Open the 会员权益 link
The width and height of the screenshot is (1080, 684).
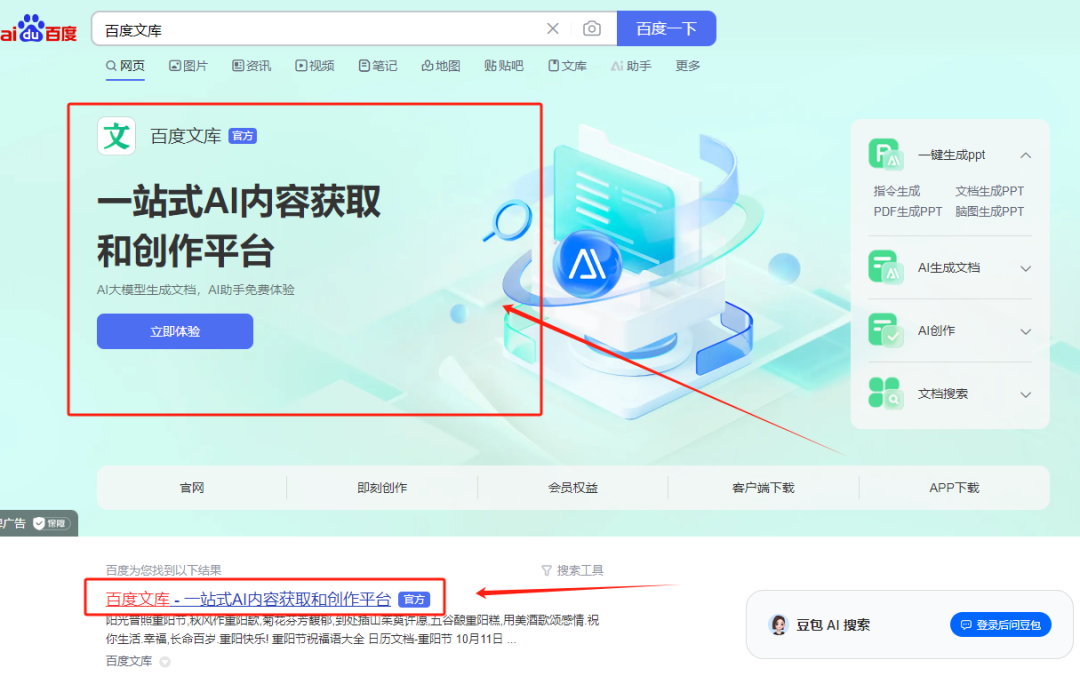click(573, 488)
